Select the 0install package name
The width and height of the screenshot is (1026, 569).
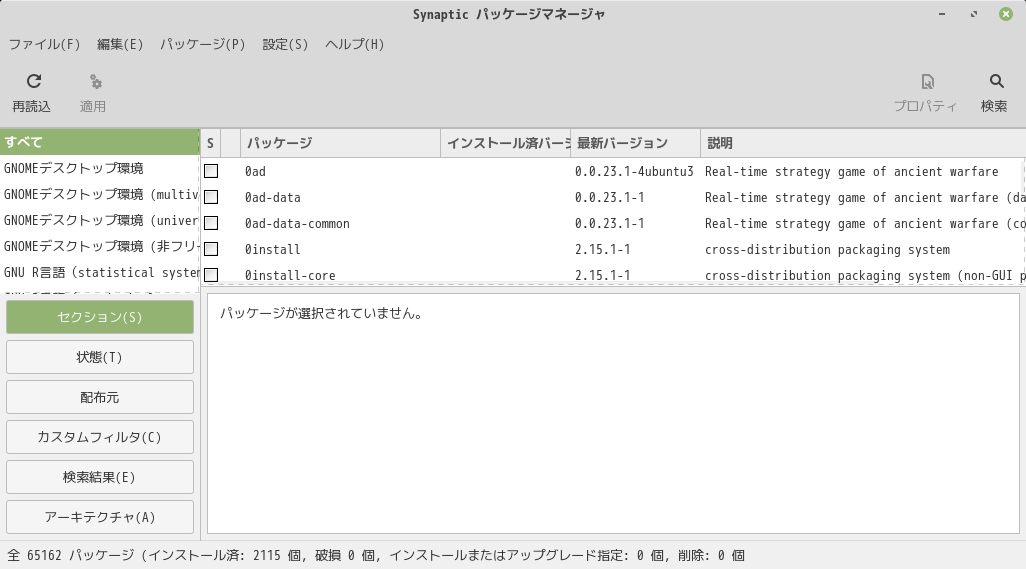273,250
